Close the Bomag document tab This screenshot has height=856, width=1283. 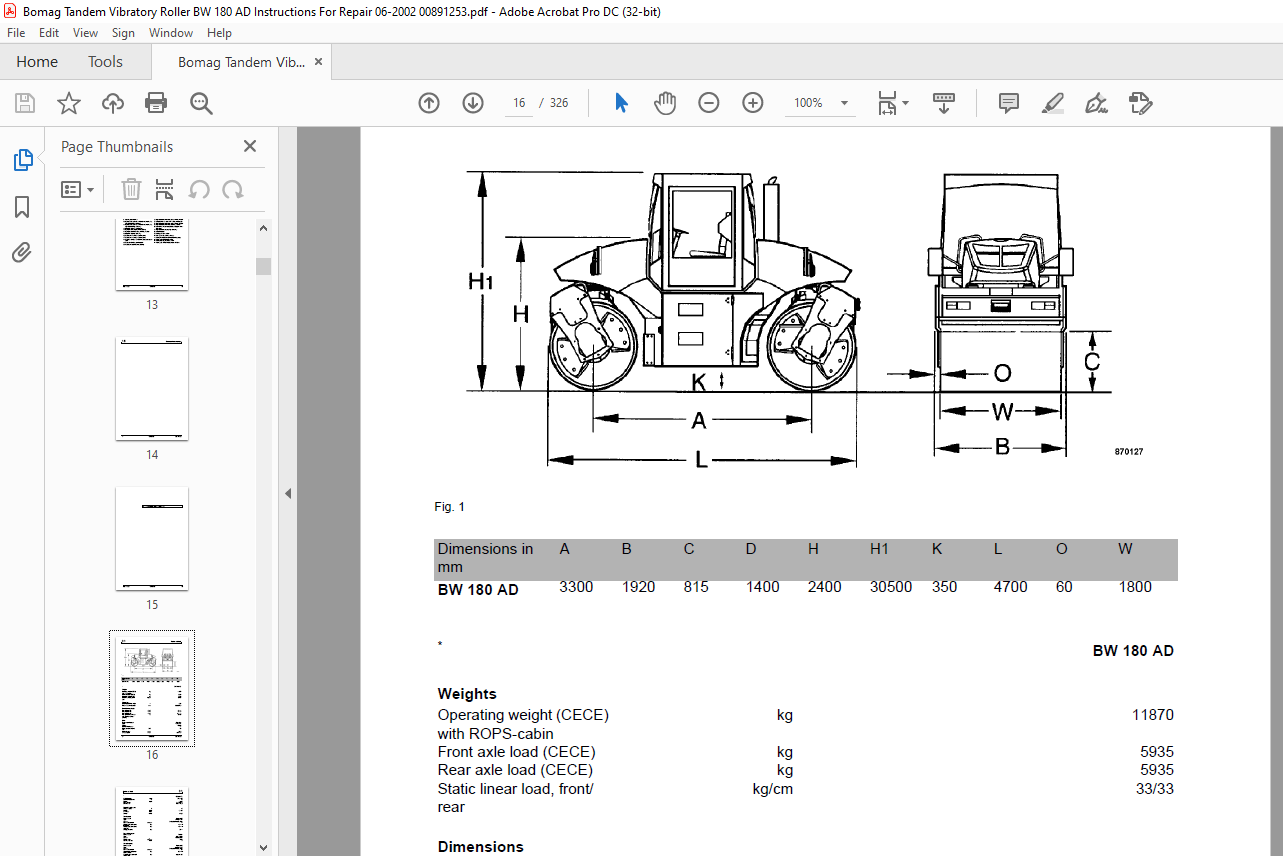318,62
